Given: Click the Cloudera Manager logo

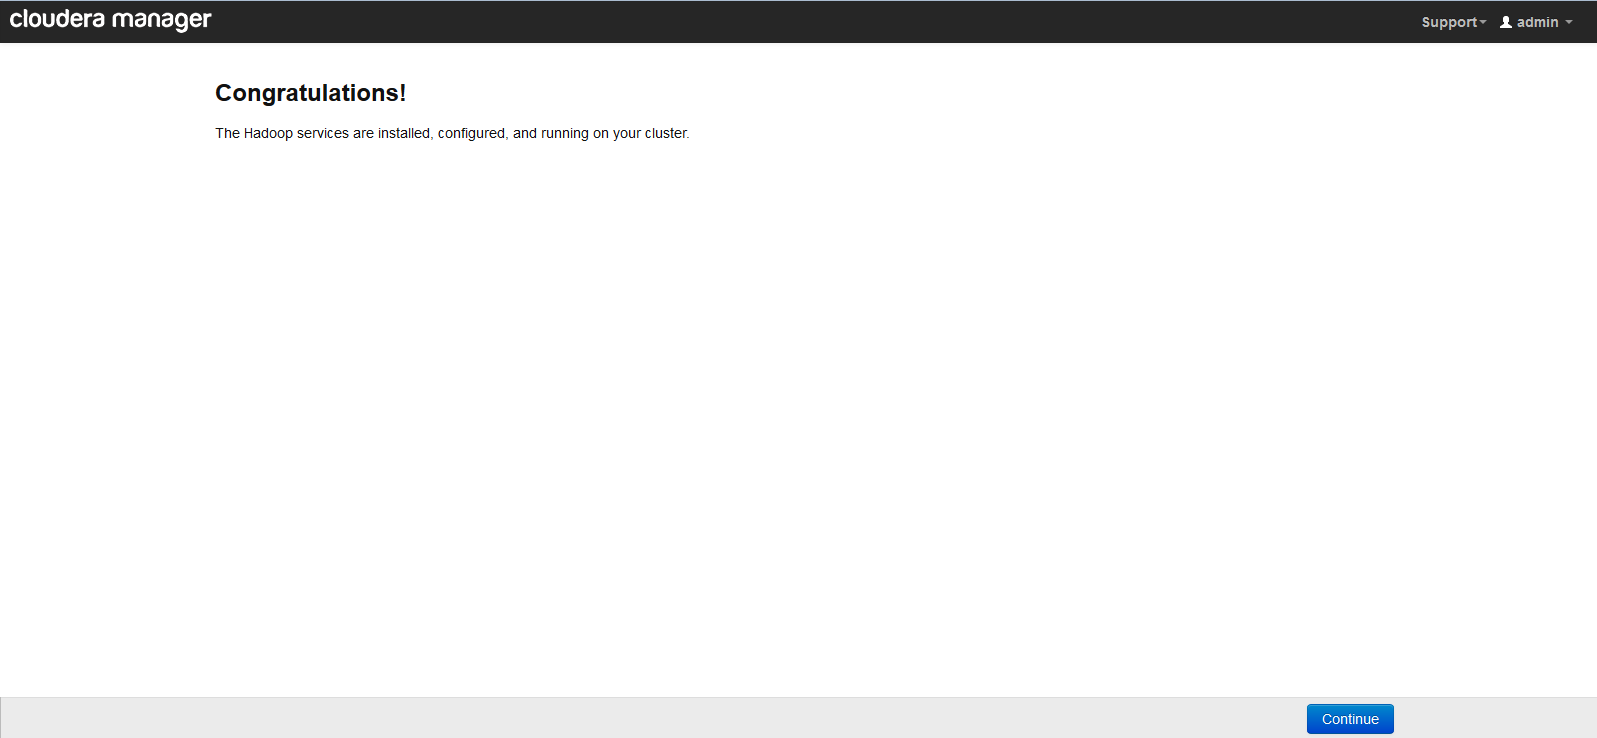Looking at the screenshot, I should [111, 20].
